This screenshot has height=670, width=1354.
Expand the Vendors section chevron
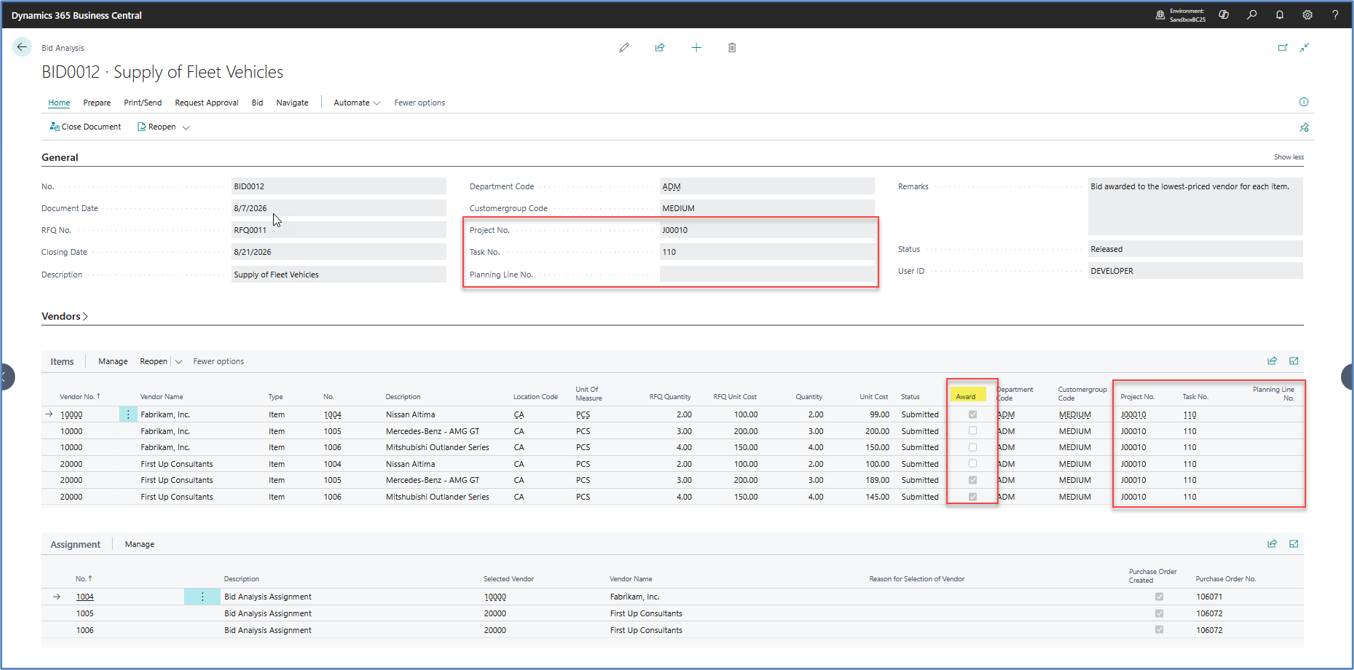pos(86,316)
